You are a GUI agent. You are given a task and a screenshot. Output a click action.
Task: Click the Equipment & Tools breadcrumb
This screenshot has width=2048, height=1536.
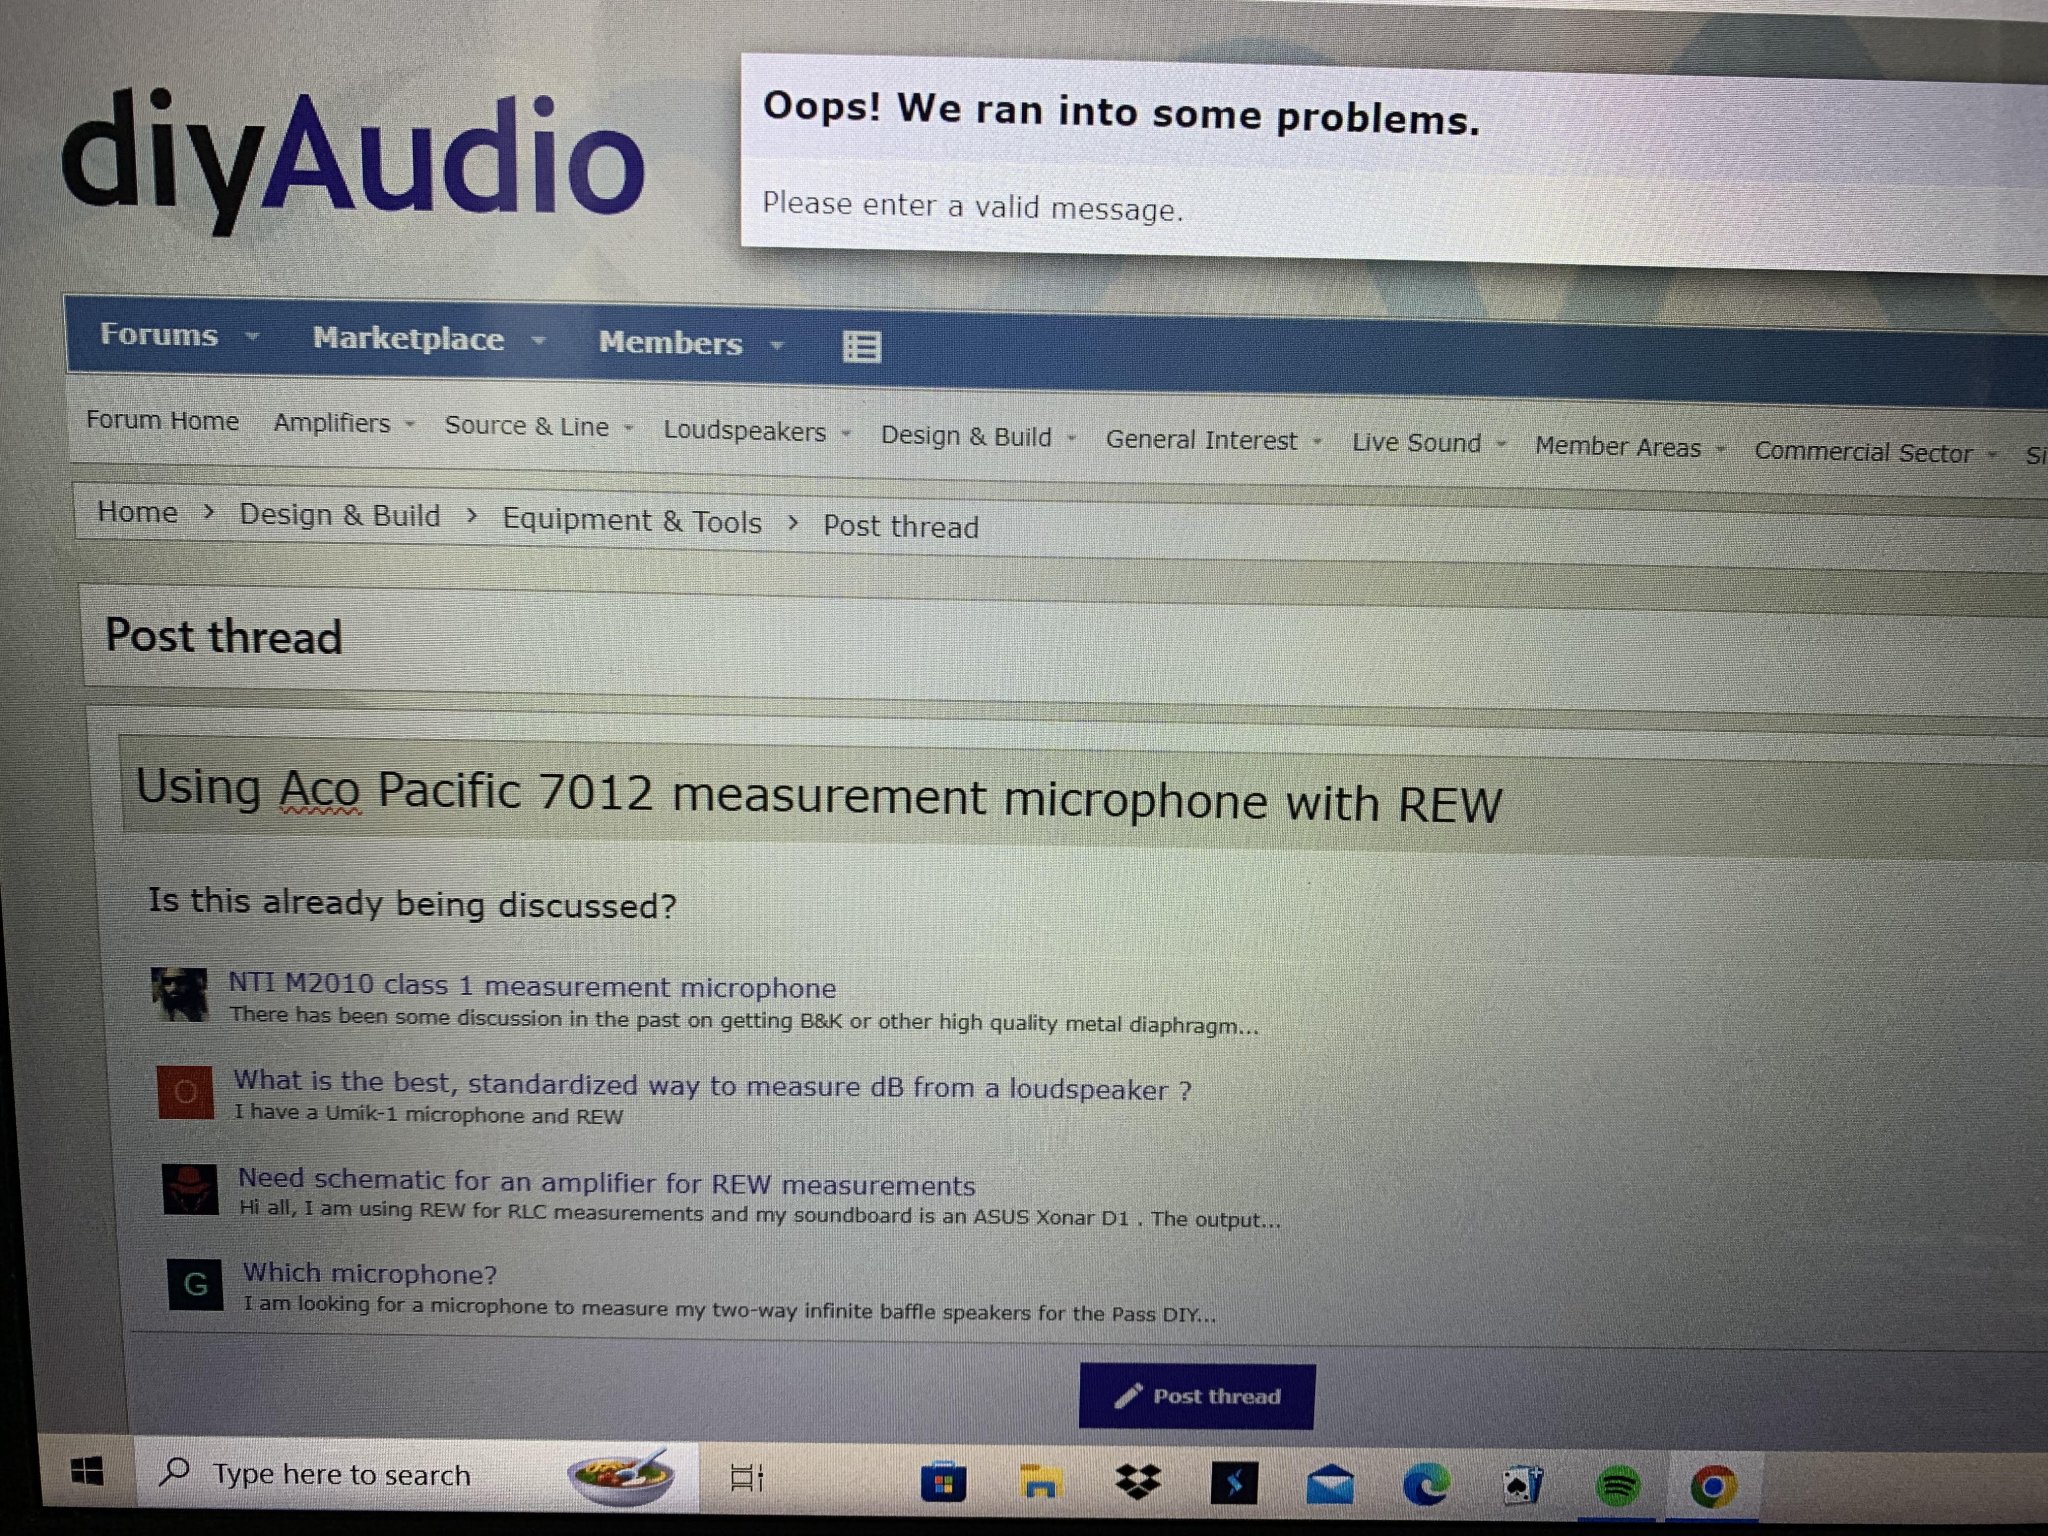point(632,521)
